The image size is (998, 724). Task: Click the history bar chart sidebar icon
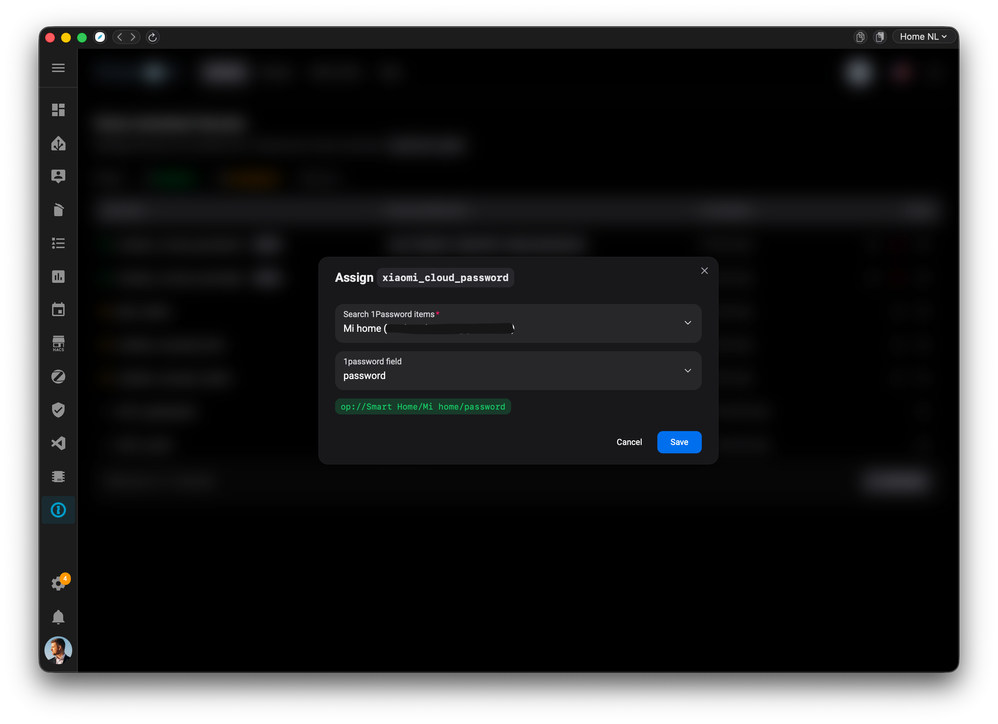point(58,276)
